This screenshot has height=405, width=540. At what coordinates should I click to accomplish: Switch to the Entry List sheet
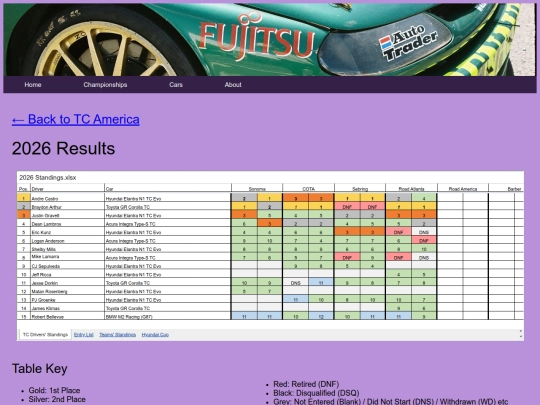(84, 334)
